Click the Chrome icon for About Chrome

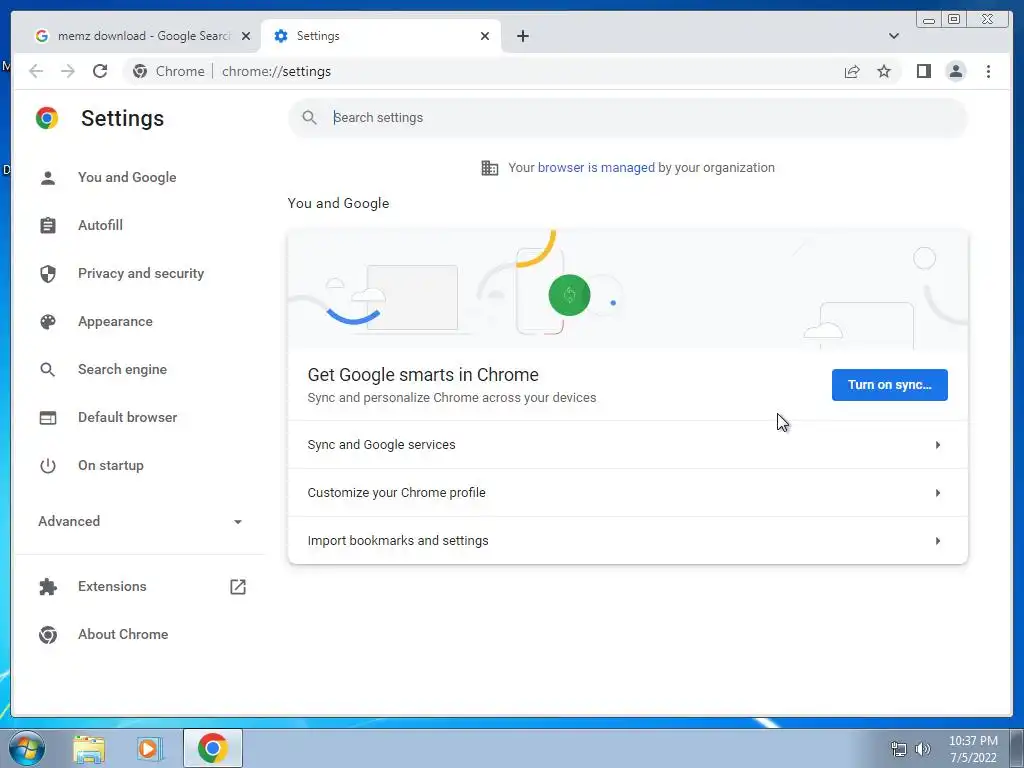click(48, 634)
